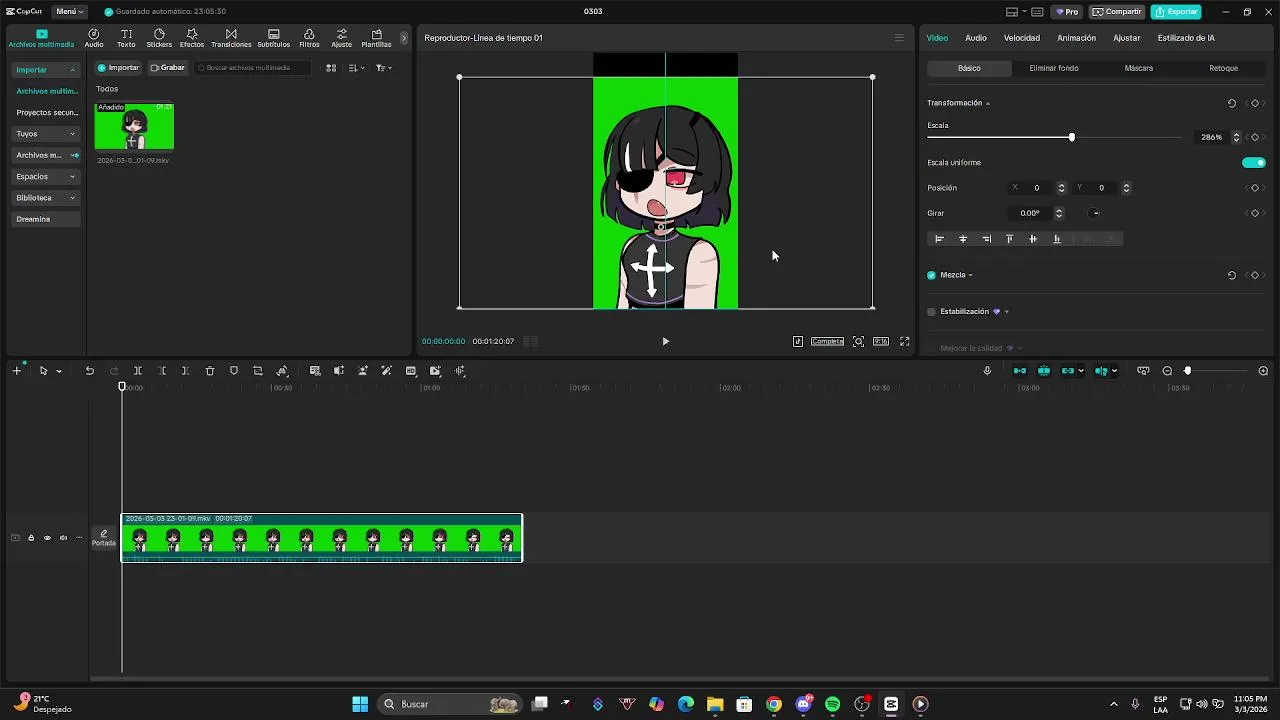Image resolution: width=1280 pixels, height=720 pixels.
Task: Enable the Estabilización checkbox
Action: pyautogui.click(x=932, y=312)
